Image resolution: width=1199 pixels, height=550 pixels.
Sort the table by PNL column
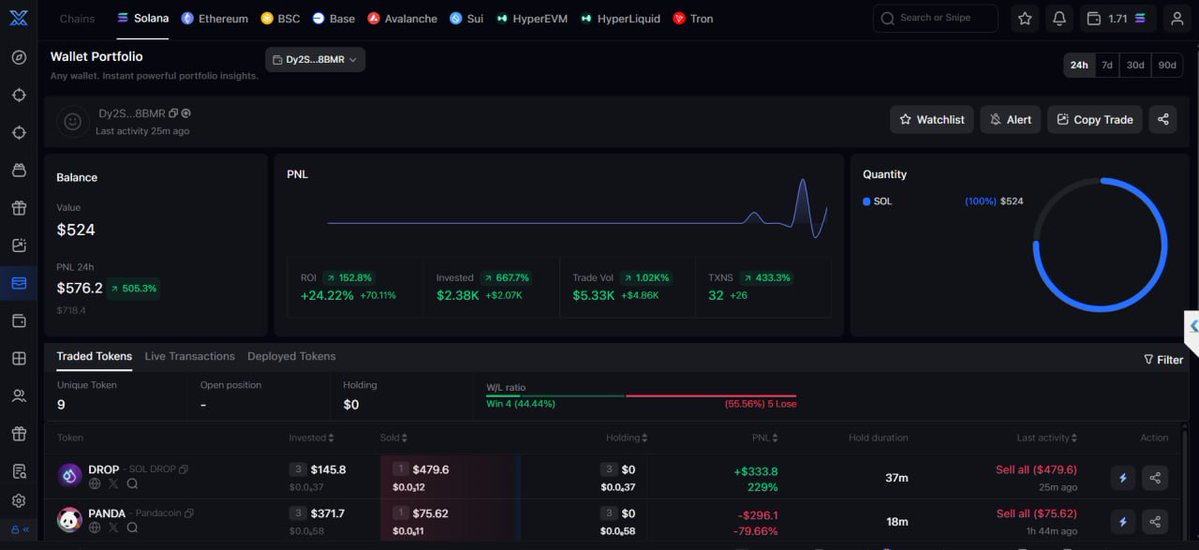point(765,438)
